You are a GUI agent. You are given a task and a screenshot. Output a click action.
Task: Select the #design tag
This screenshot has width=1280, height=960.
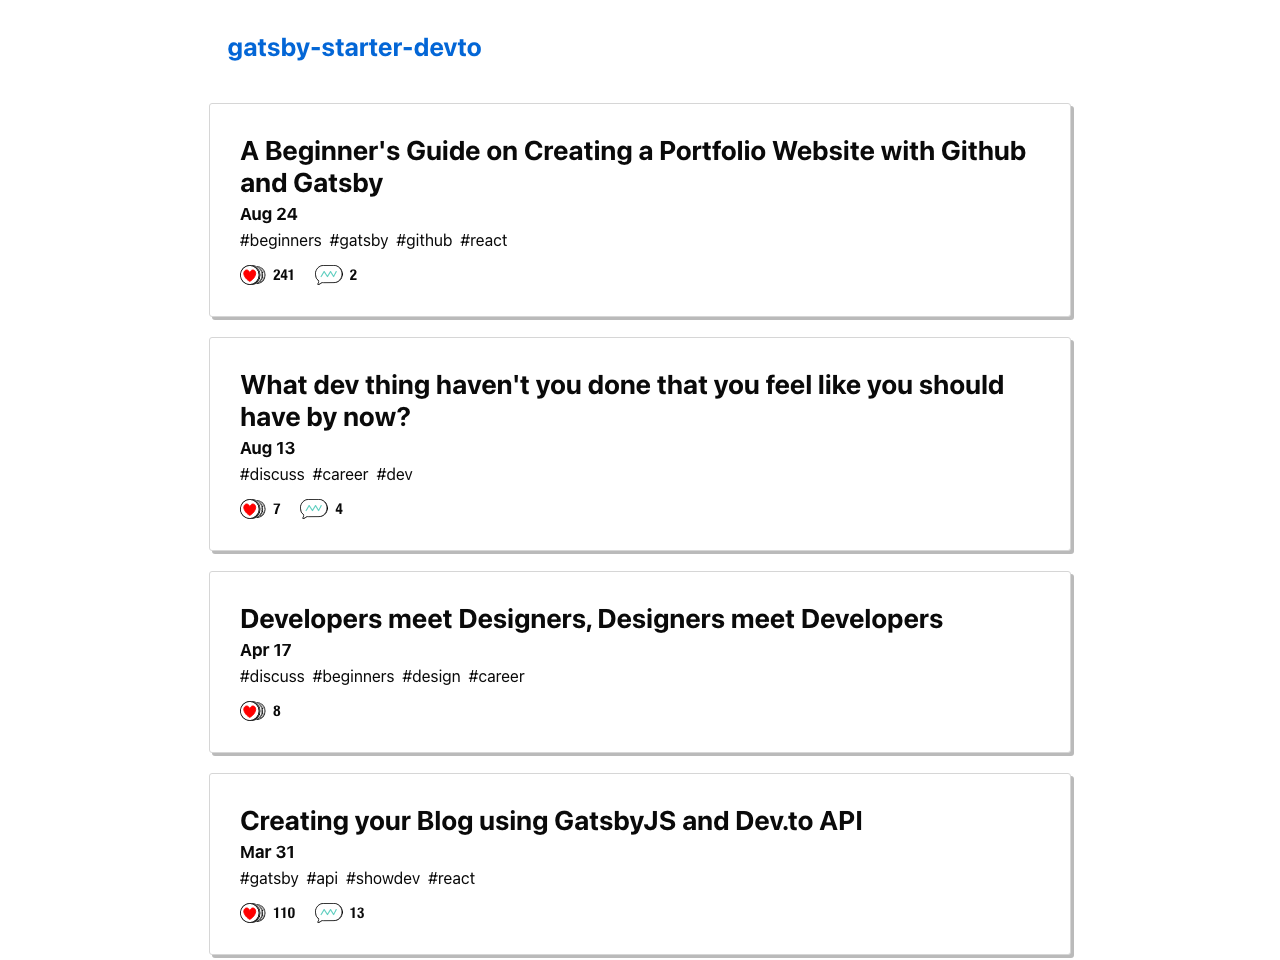(x=431, y=676)
